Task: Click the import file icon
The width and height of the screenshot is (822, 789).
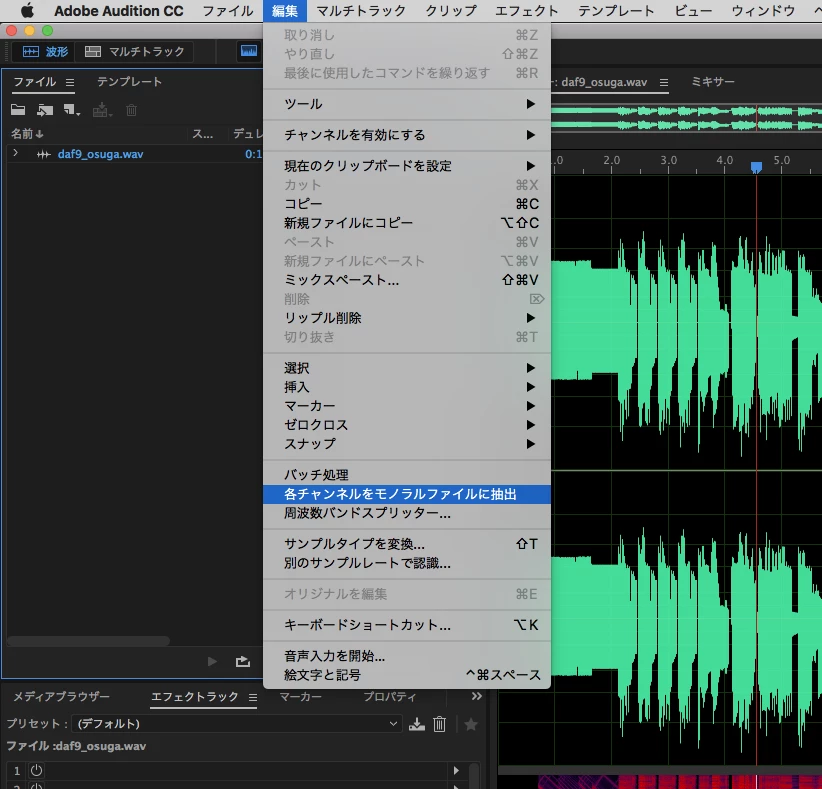Action: click(x=45, y=110)
